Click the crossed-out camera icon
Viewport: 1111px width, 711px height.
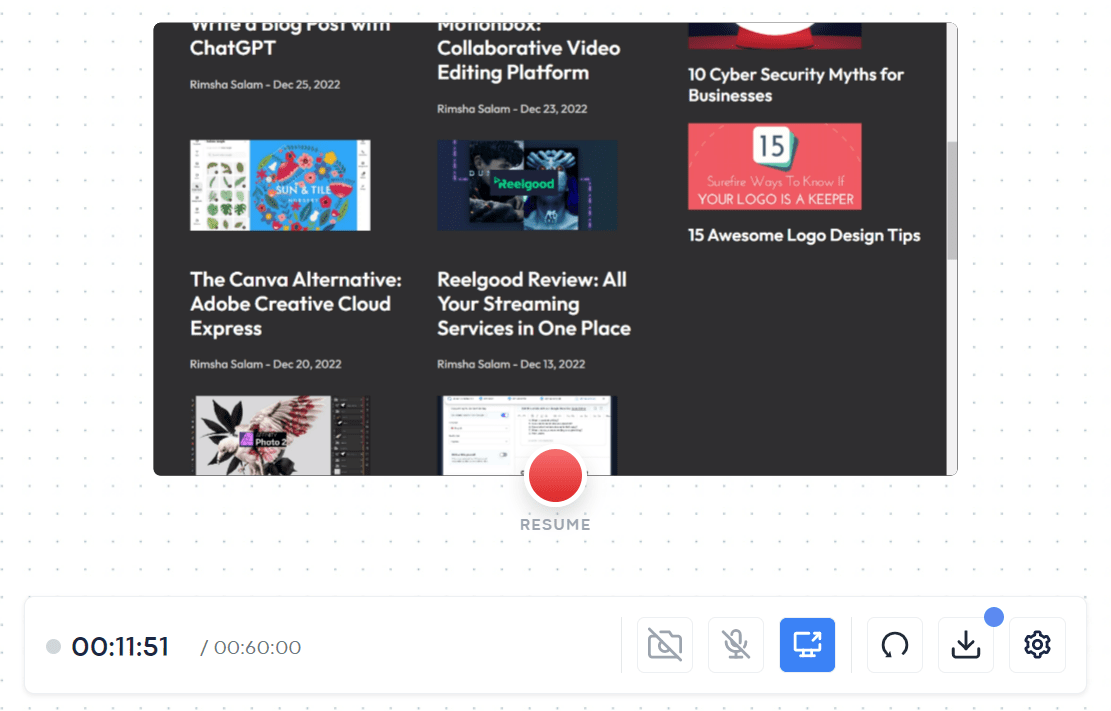(x=664, y=645)
